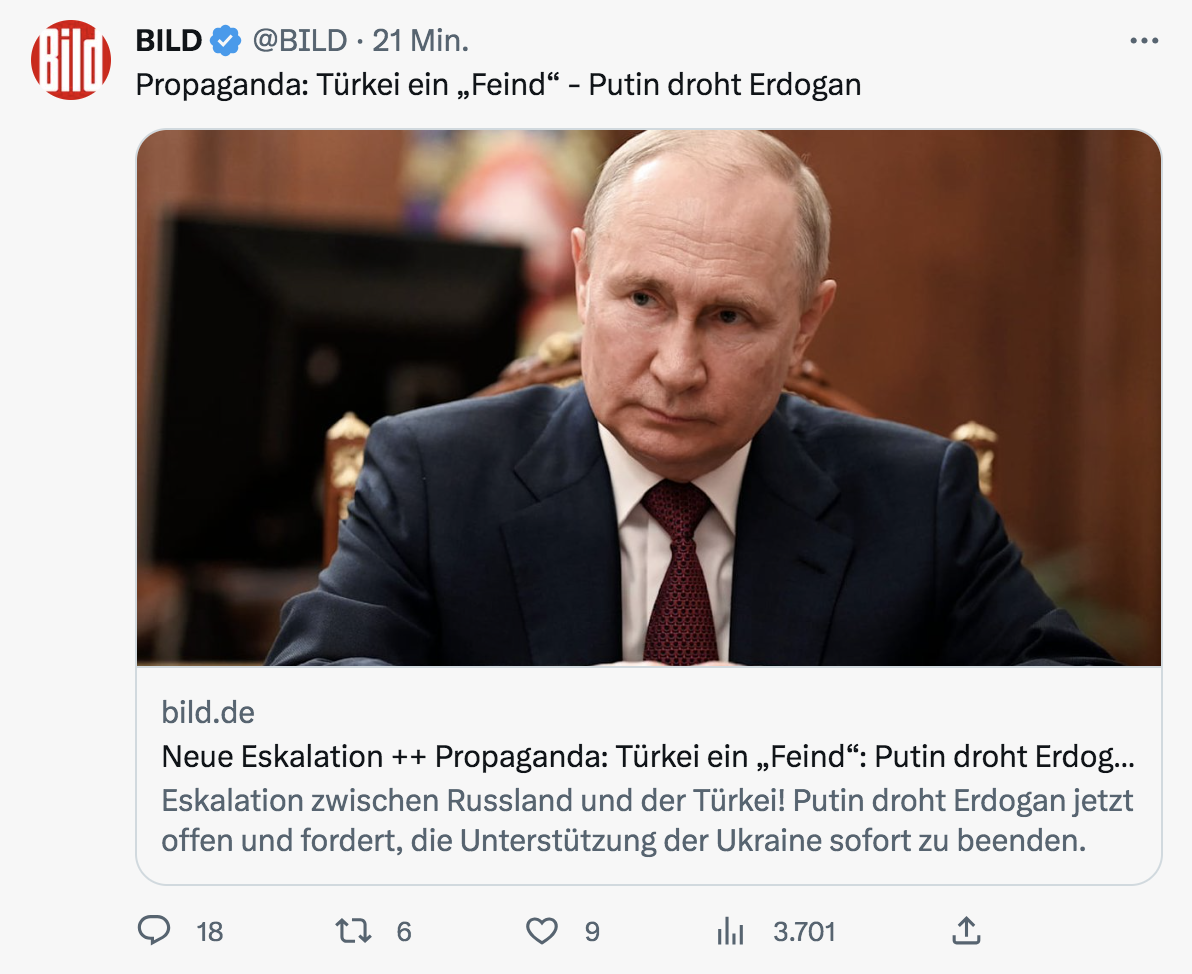Toggle the heart like icon
This screenshot has height=974, width=1192.
pos(541,931)
